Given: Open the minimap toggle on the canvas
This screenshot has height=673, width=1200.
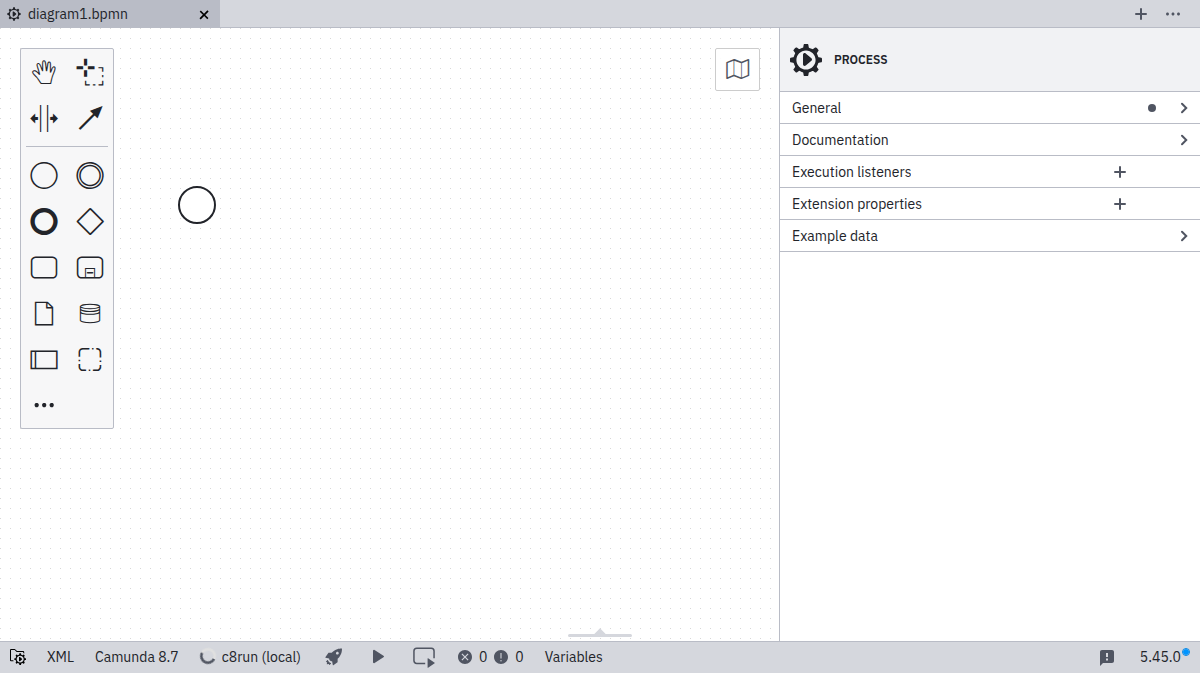Looking at the screenshot, I should pos(737,69).
